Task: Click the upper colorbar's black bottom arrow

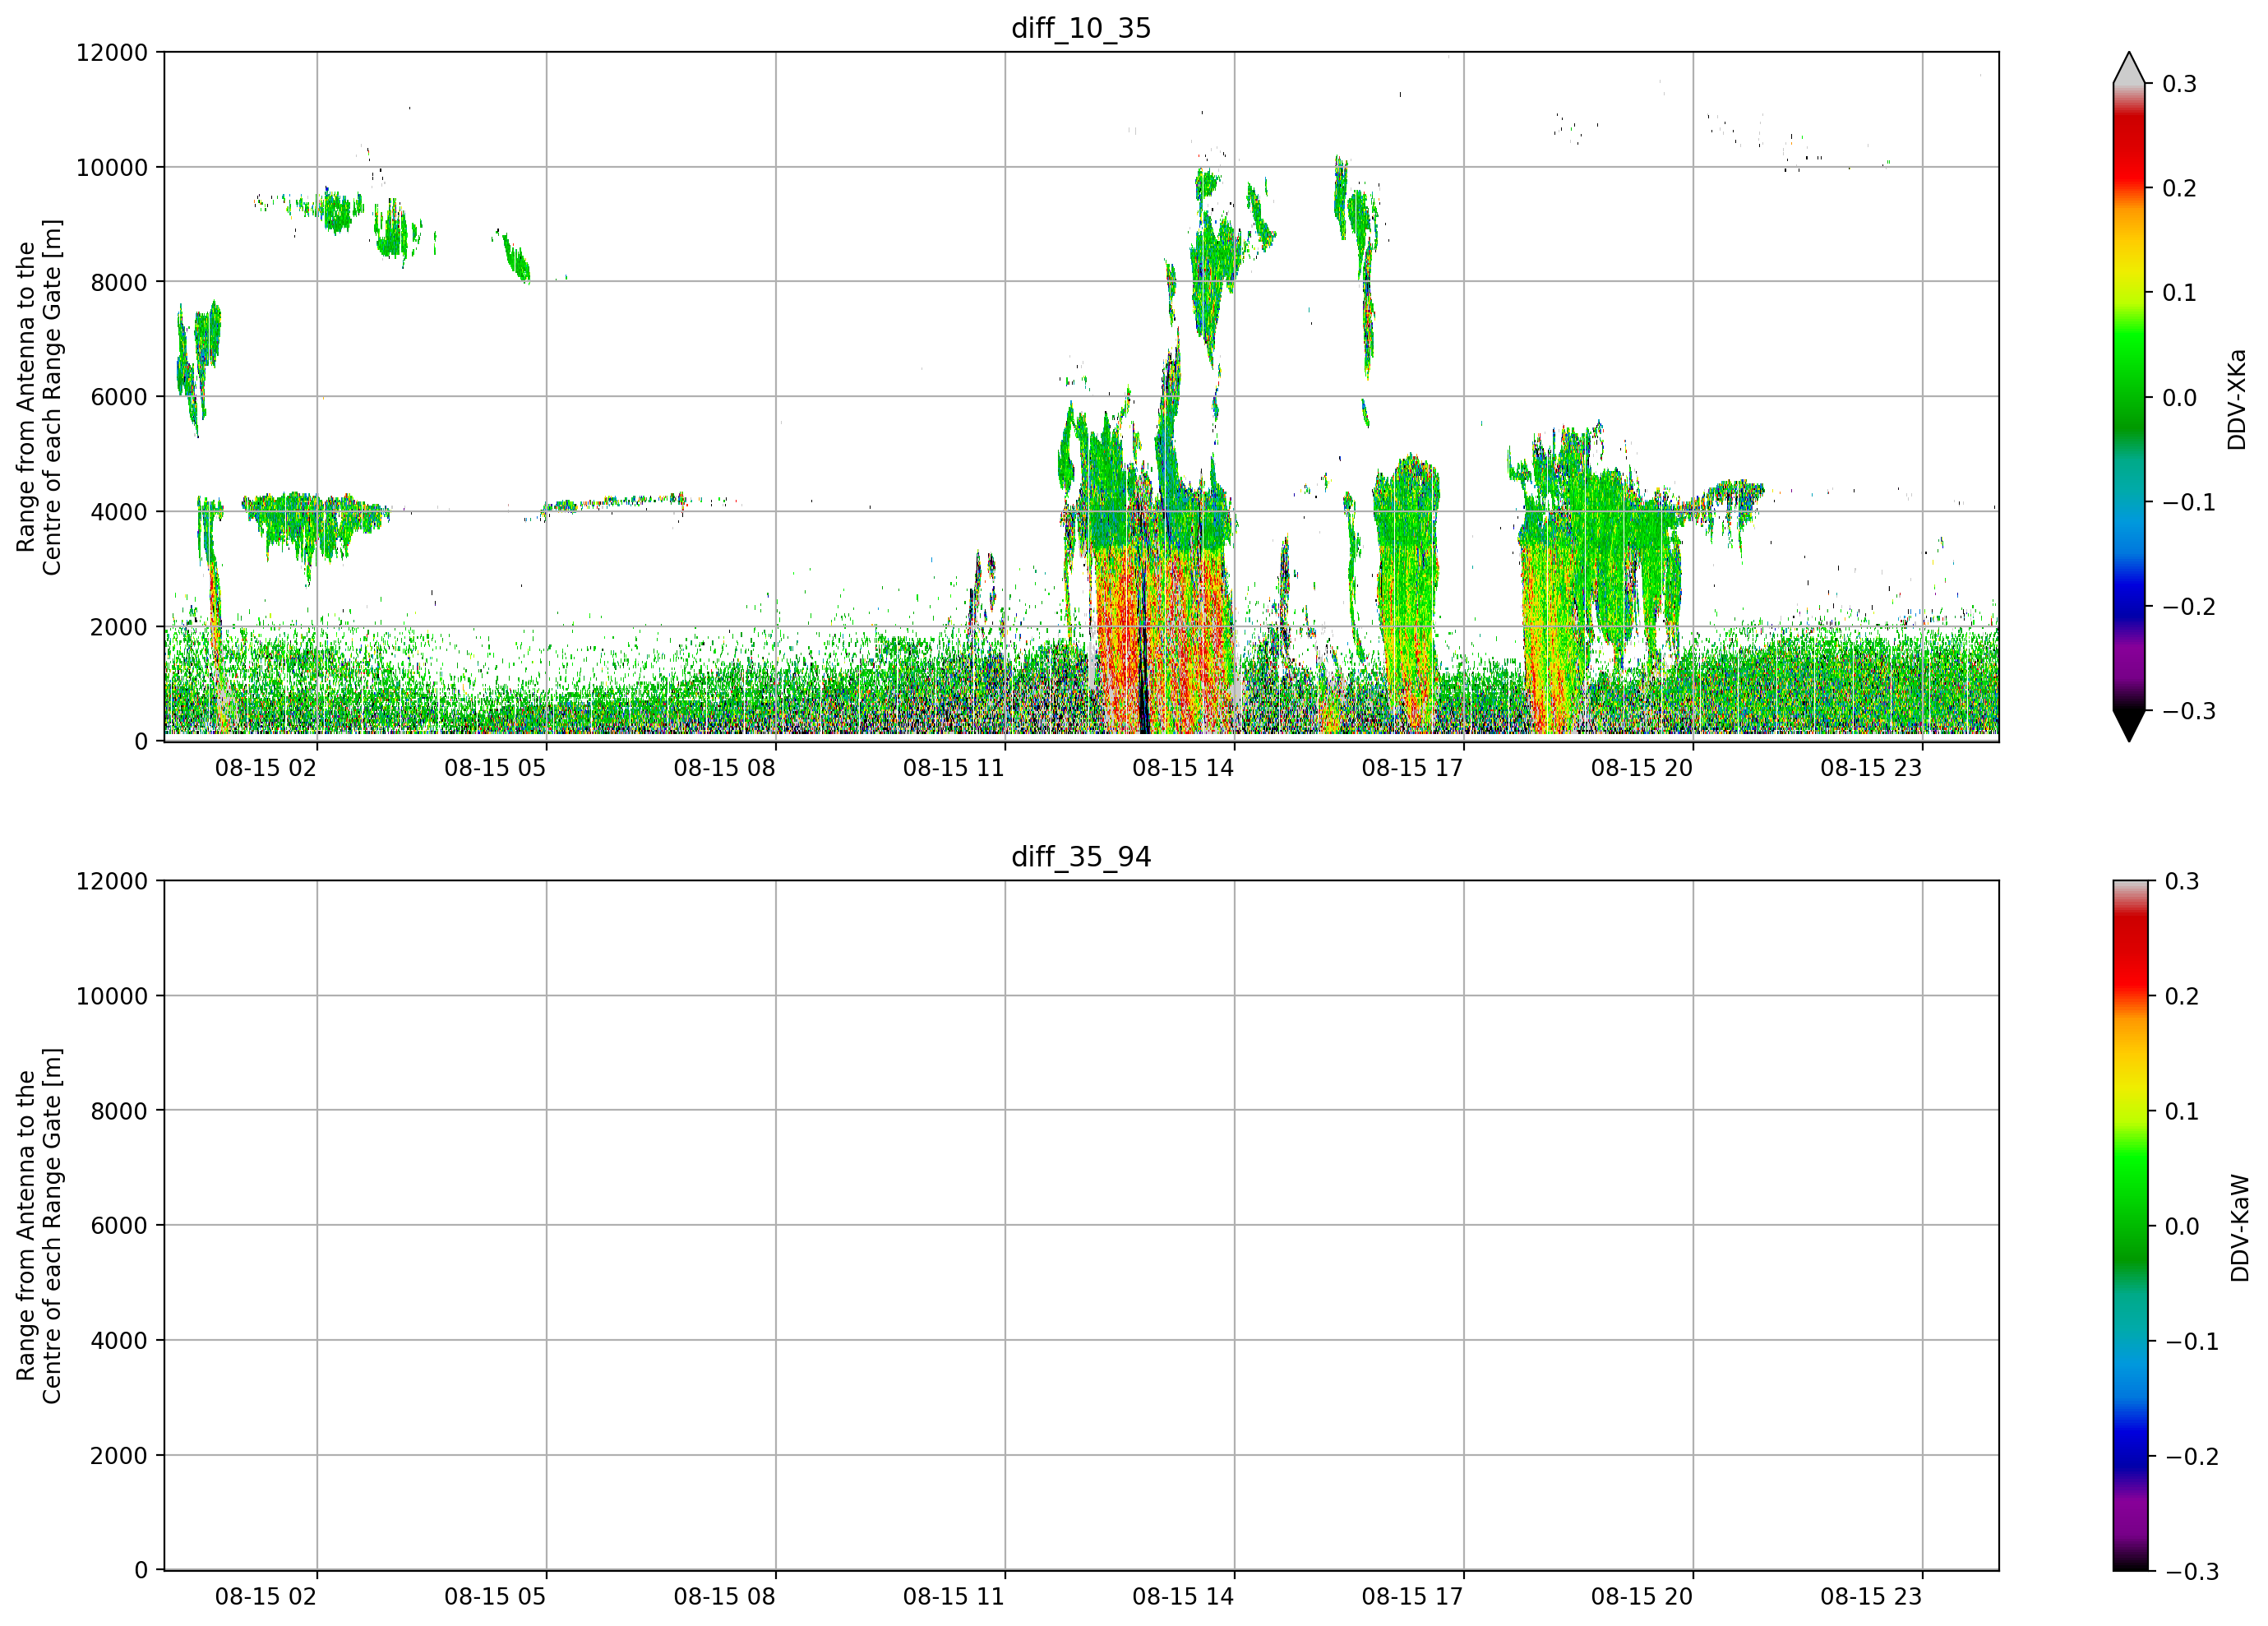Action: tap(2129, 726)
